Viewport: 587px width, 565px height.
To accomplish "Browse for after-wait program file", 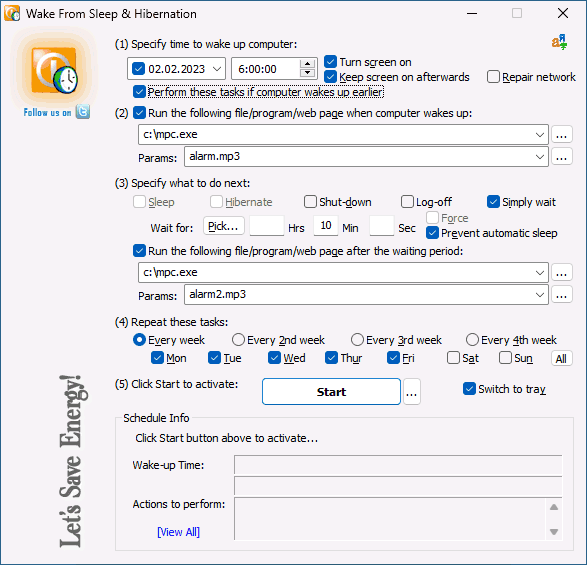I will (561, 273).
